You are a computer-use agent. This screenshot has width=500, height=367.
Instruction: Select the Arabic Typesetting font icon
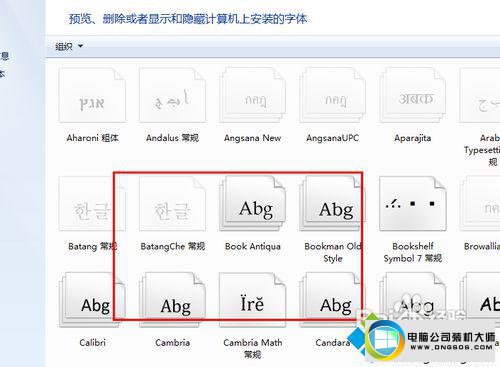[479, 95]
